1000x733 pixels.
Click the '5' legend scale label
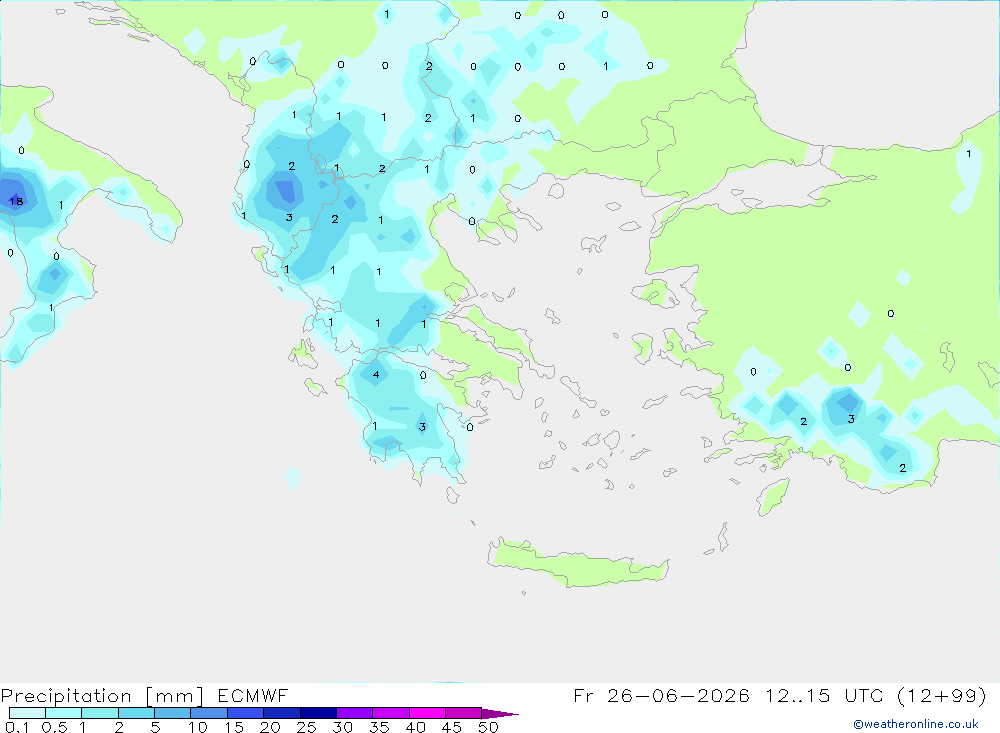155,727
